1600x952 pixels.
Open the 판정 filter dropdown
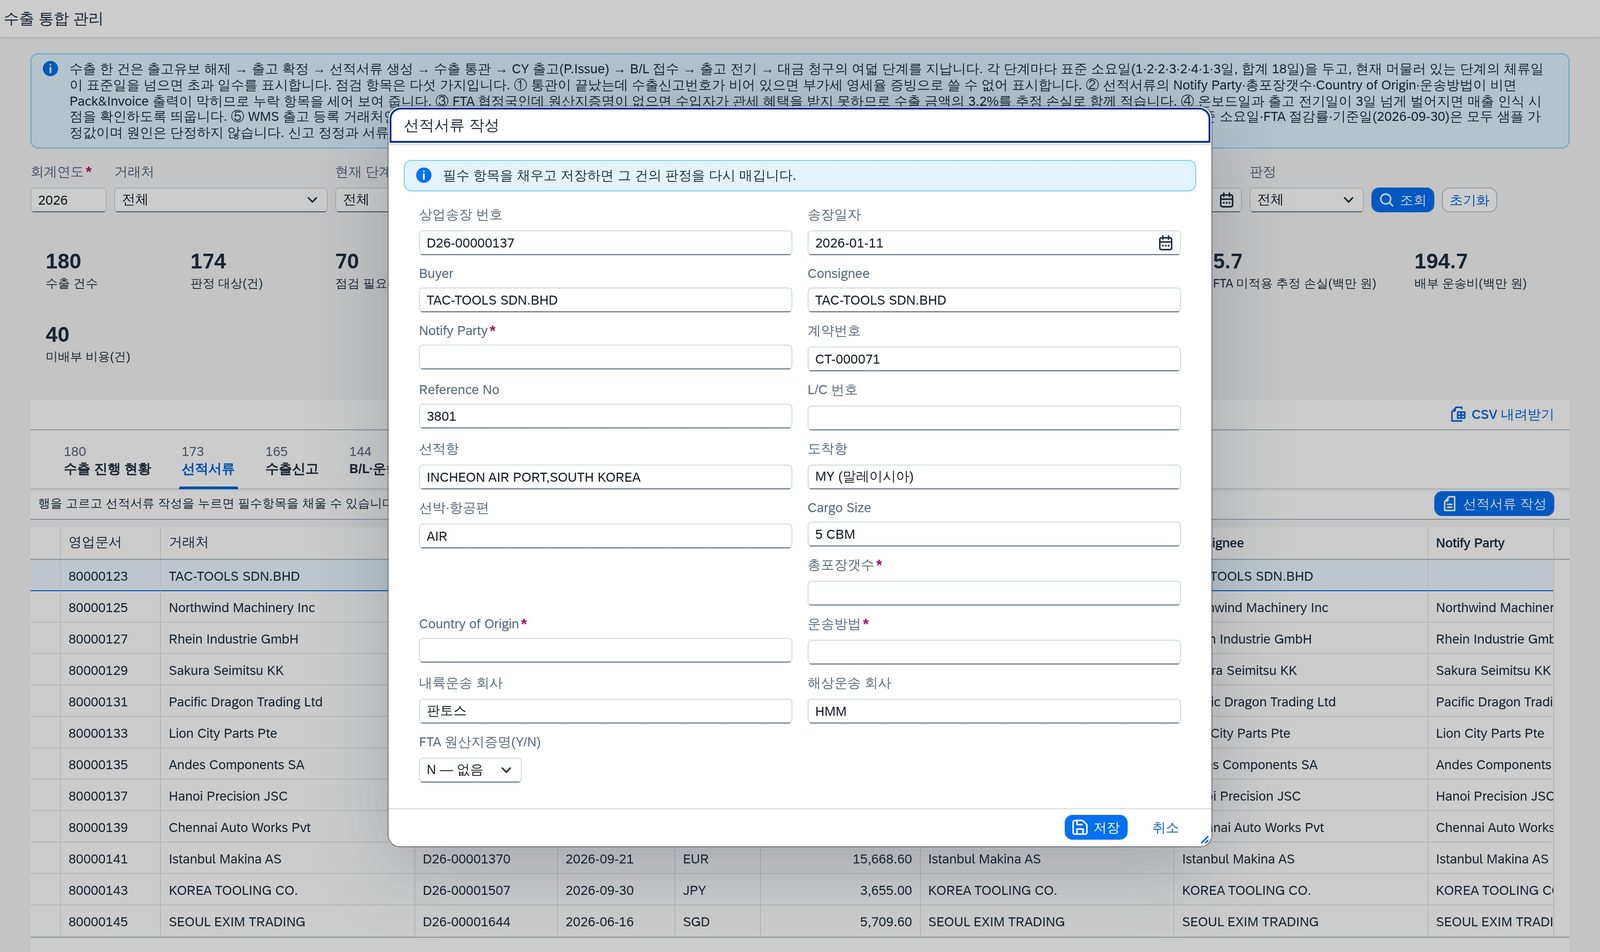1306,200
